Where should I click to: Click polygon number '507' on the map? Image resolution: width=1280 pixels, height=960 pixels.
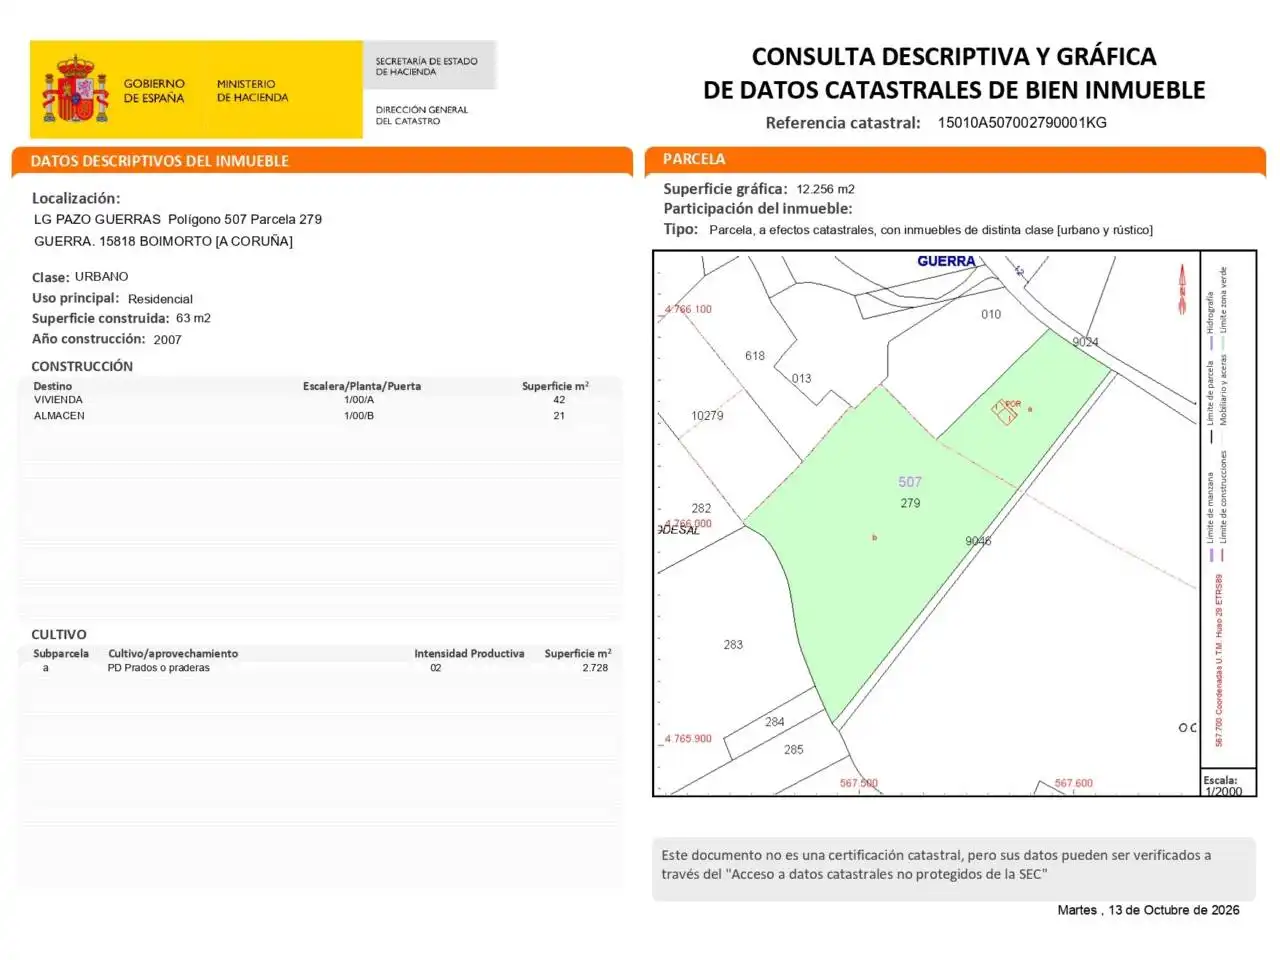(910, 482)
